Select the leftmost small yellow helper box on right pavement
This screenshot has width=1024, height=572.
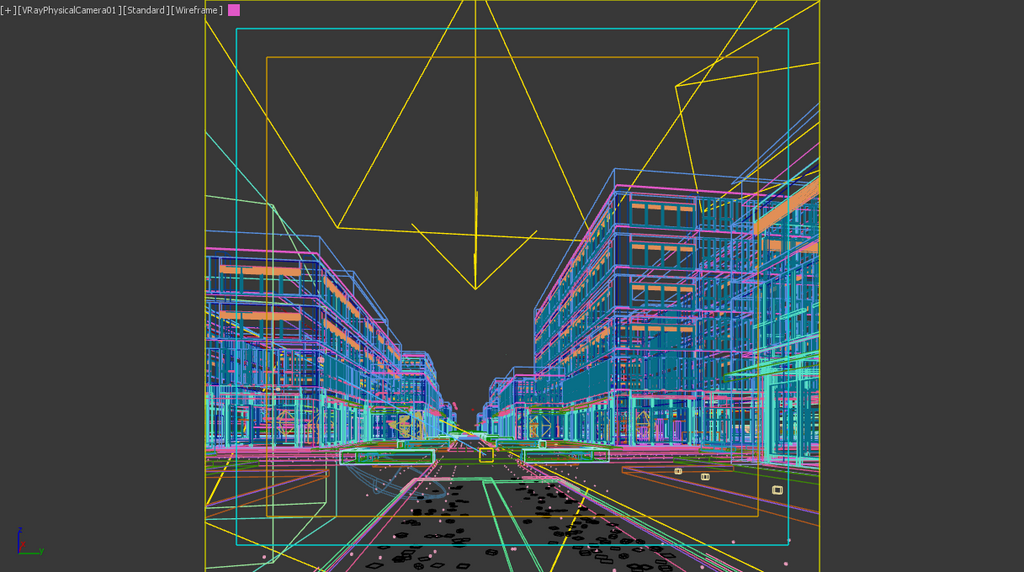[x=678, y=470]
